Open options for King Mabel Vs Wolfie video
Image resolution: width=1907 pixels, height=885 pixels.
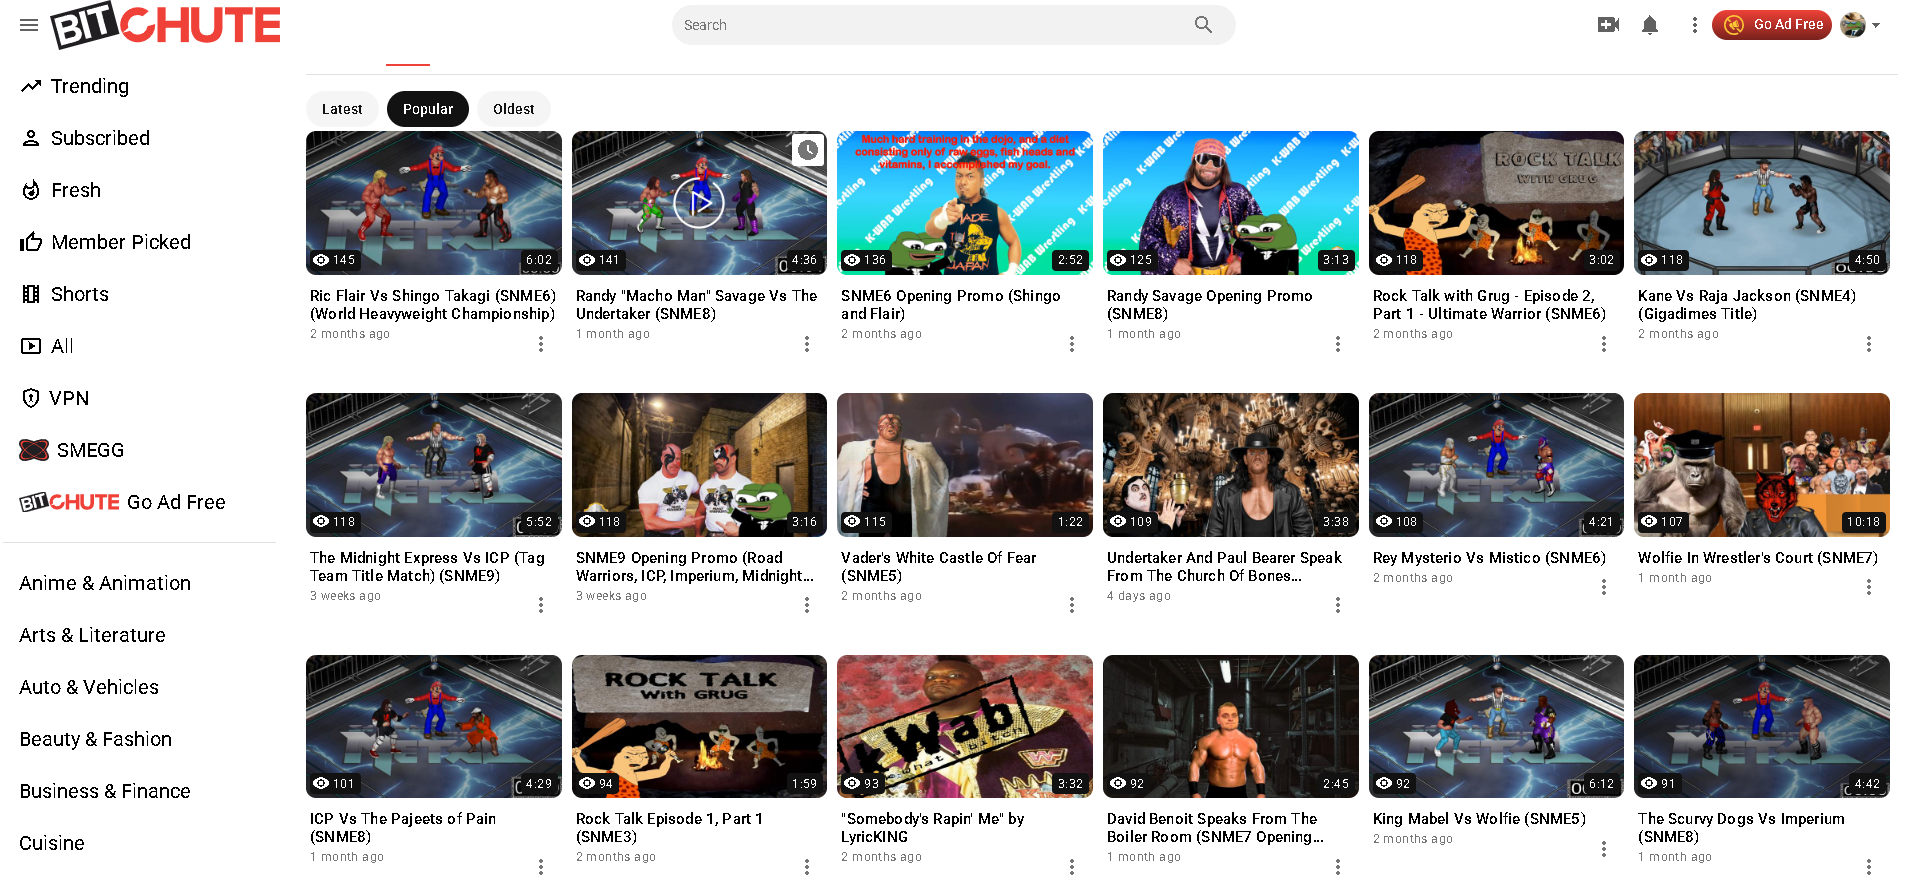[x=1604, y=849]
